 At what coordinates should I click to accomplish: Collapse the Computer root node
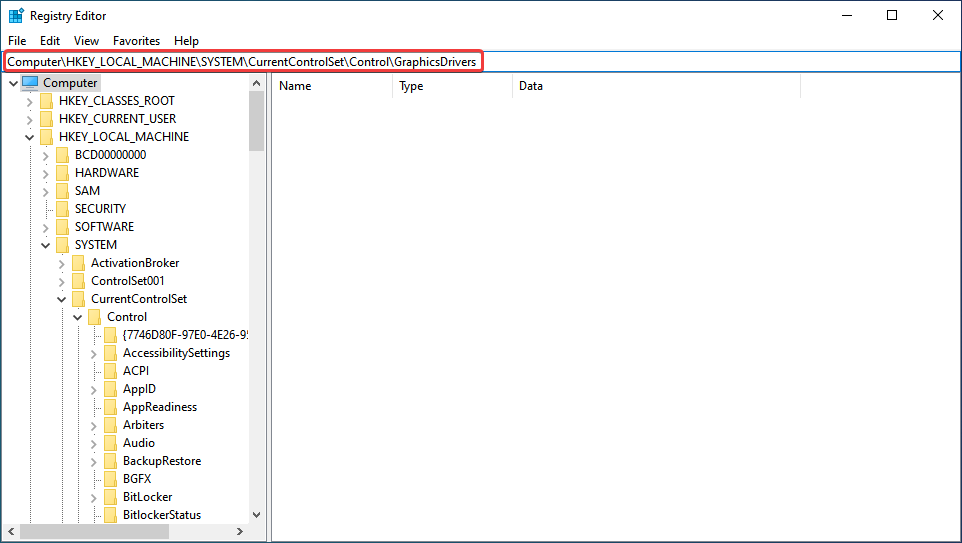(x=13, y=83)
